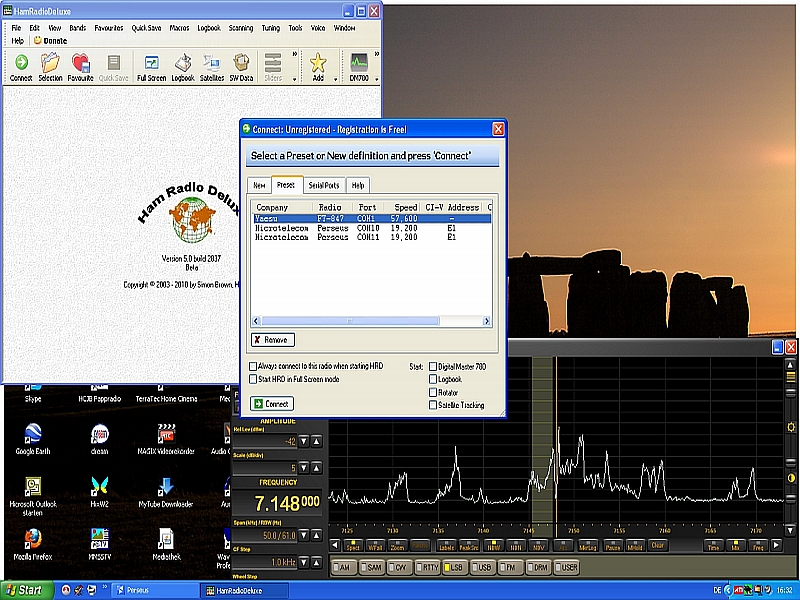The height and width of the screenshot is (600, 800).
Task: Enable Always connect to this radio checkbox
Action: (253, 366)
